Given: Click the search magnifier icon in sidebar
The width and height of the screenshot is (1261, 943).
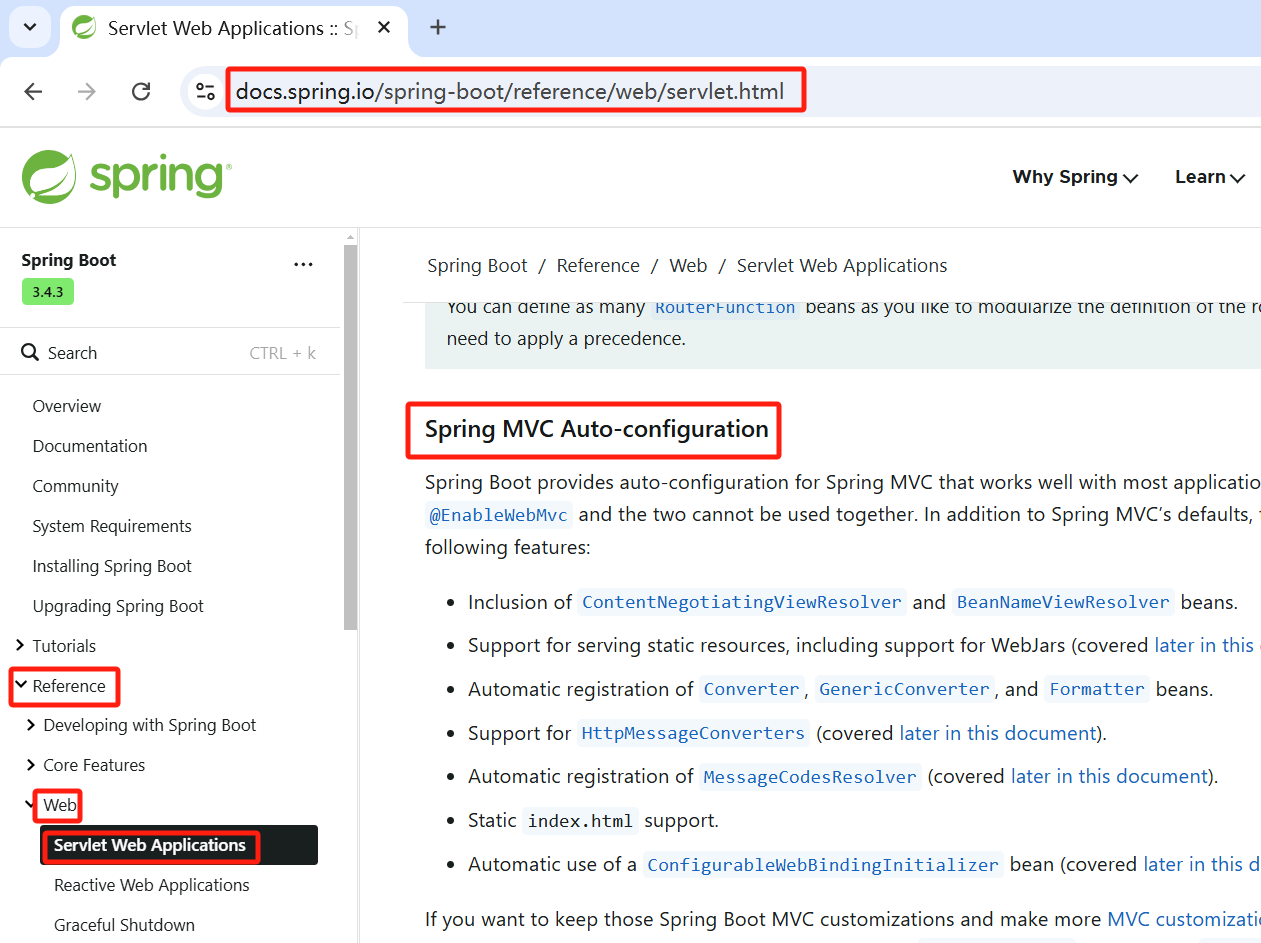Looking at the screenshot, I should (30, 353).
